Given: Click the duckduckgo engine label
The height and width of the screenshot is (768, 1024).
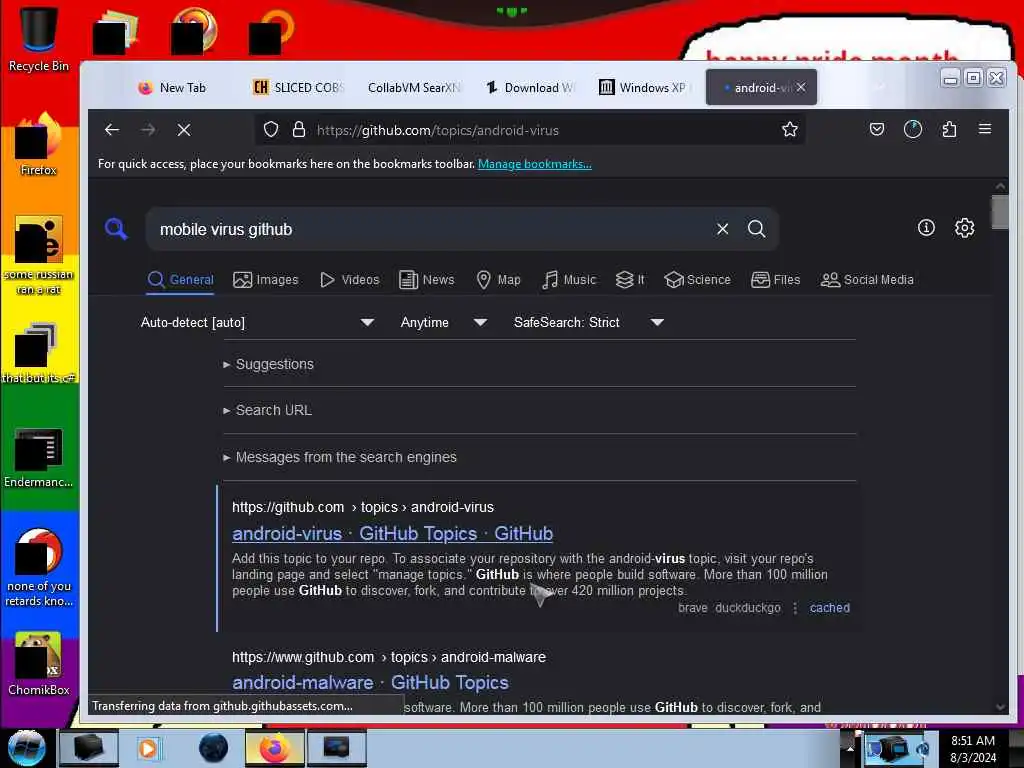Looking at the screenshot, I should (748, 608).
